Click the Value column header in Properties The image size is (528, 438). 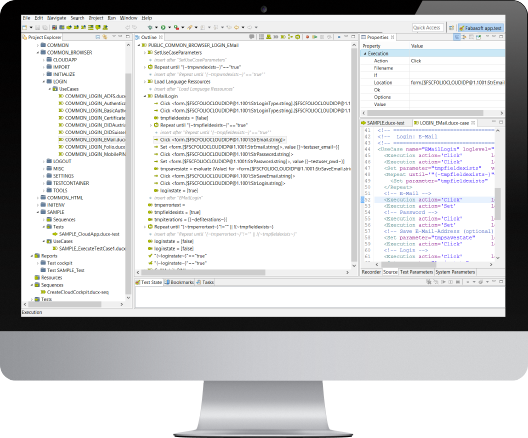pos(417,46)
